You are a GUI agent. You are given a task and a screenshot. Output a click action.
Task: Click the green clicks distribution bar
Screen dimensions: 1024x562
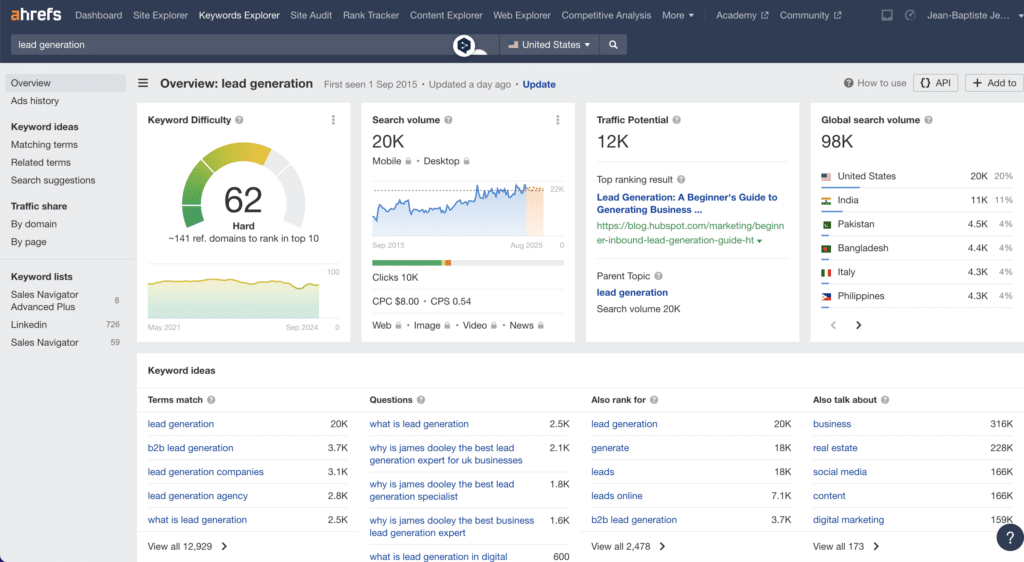click(407, 262)
